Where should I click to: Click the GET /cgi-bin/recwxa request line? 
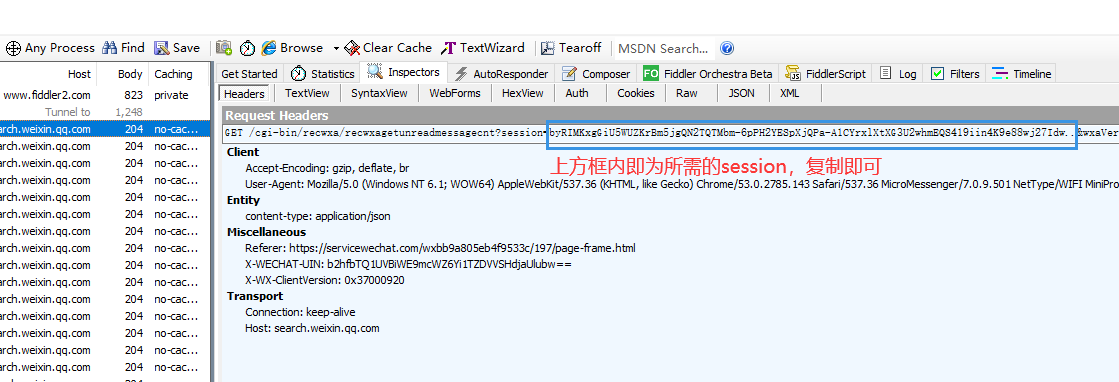(x=670, y=133)
